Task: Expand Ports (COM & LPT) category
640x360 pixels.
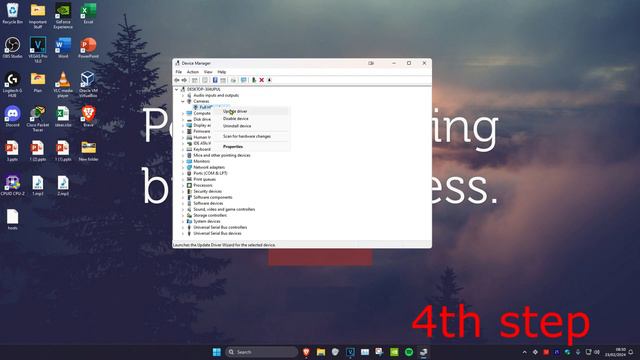Action: (x=183, y=173)
